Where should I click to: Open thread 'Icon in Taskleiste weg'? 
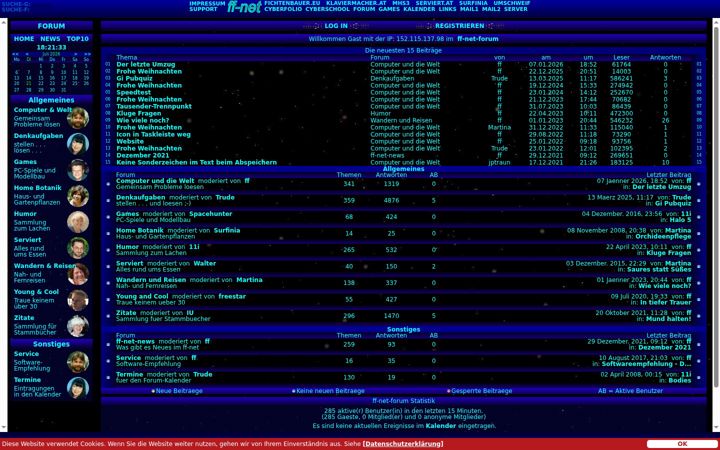pos(153,135)
